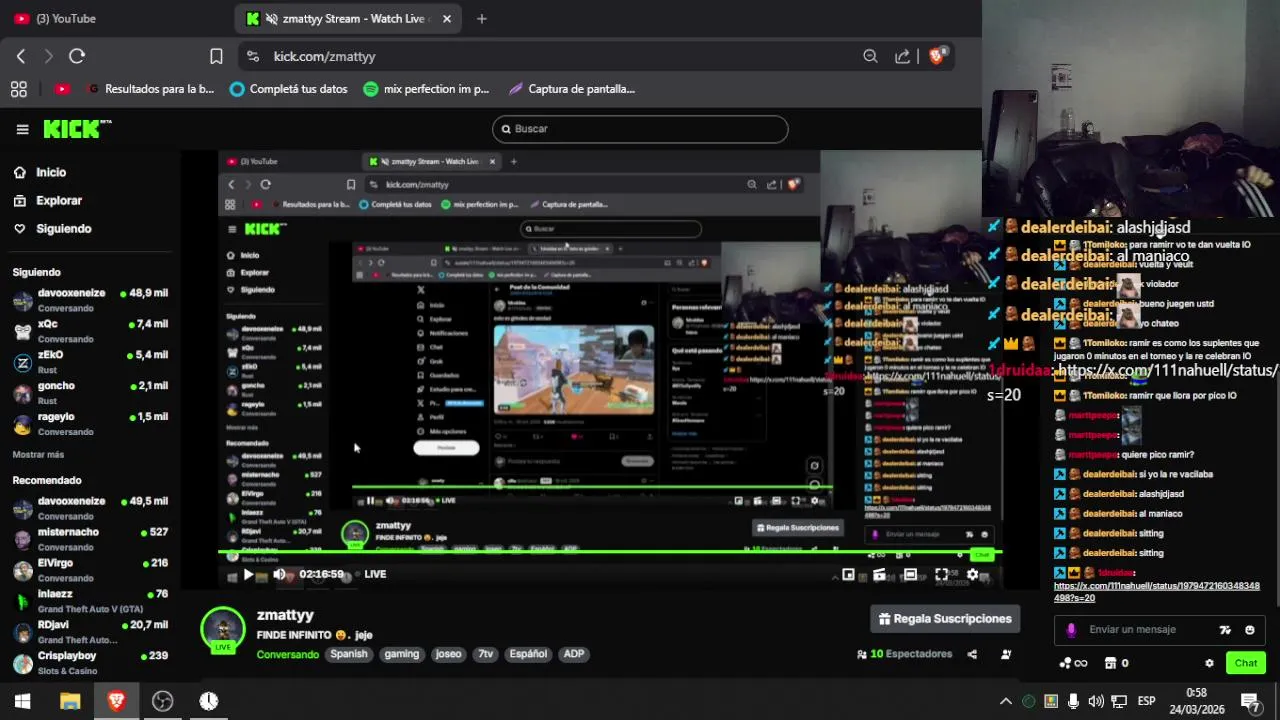Open the Windows Start menu
The width and height of the screenshot is (1280, 720).
pos(23,701)
